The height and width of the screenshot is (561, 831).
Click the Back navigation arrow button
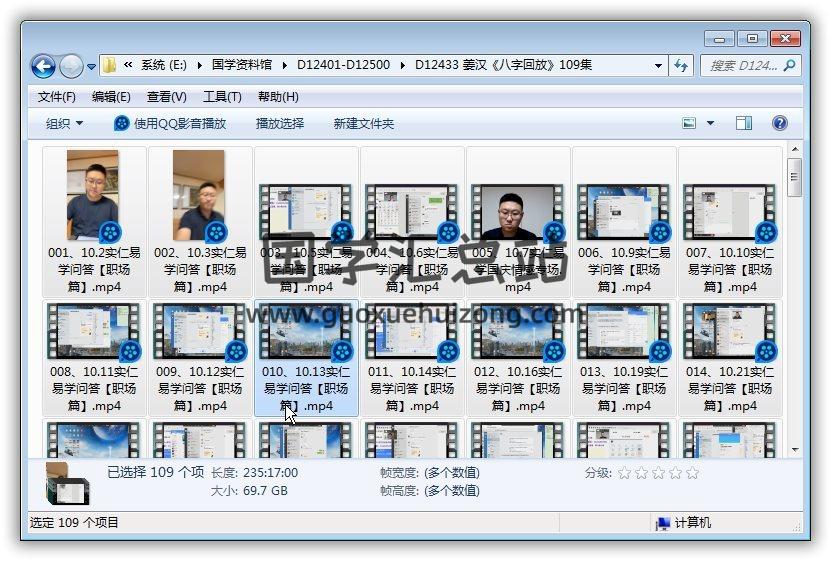click(43, 66)
